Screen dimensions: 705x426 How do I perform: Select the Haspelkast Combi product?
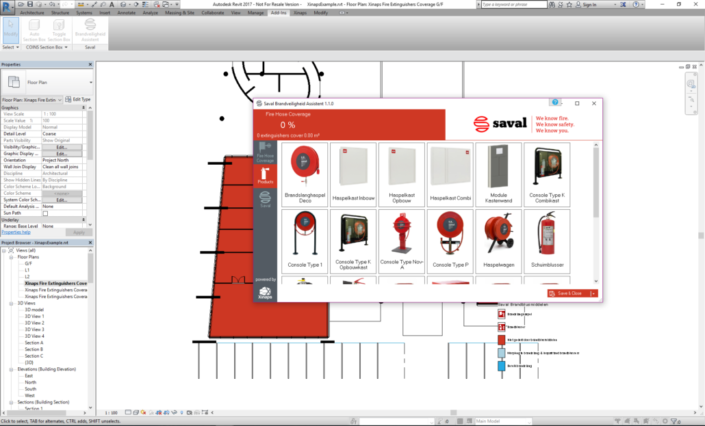pos(450,175)
